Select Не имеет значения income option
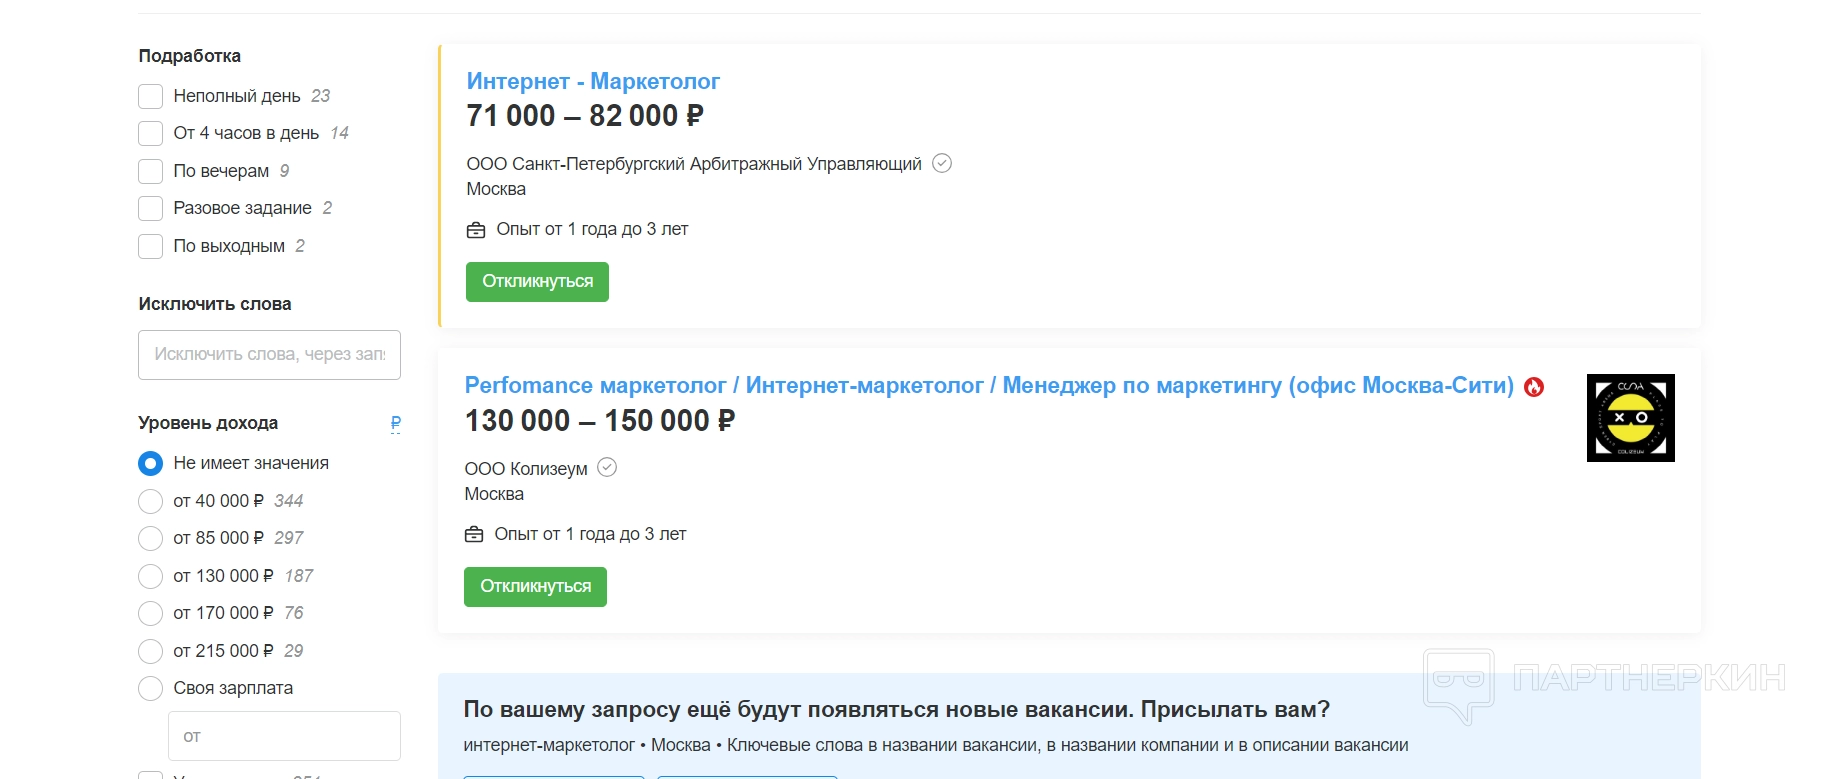 151,463
